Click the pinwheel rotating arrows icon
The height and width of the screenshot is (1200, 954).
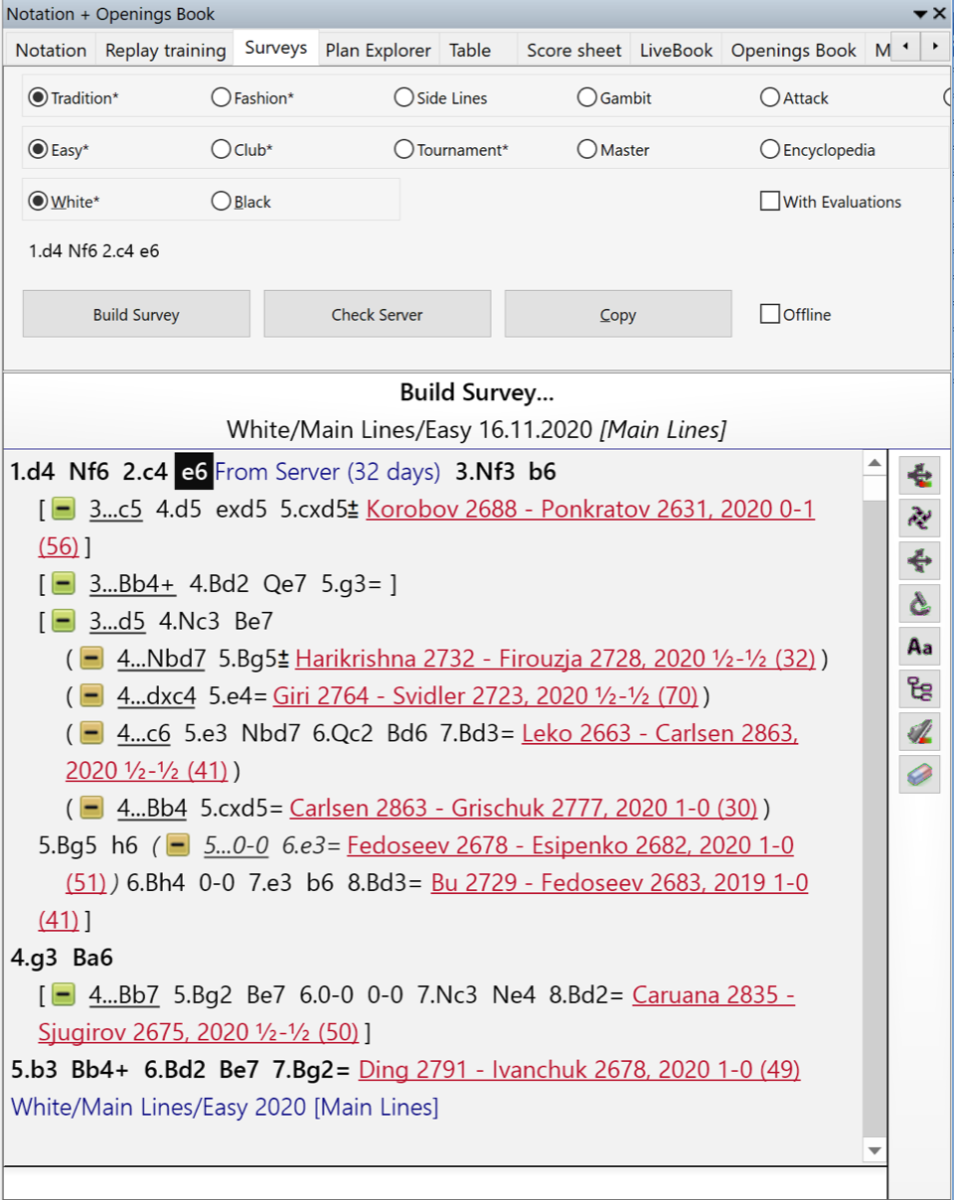coord(919,518)
